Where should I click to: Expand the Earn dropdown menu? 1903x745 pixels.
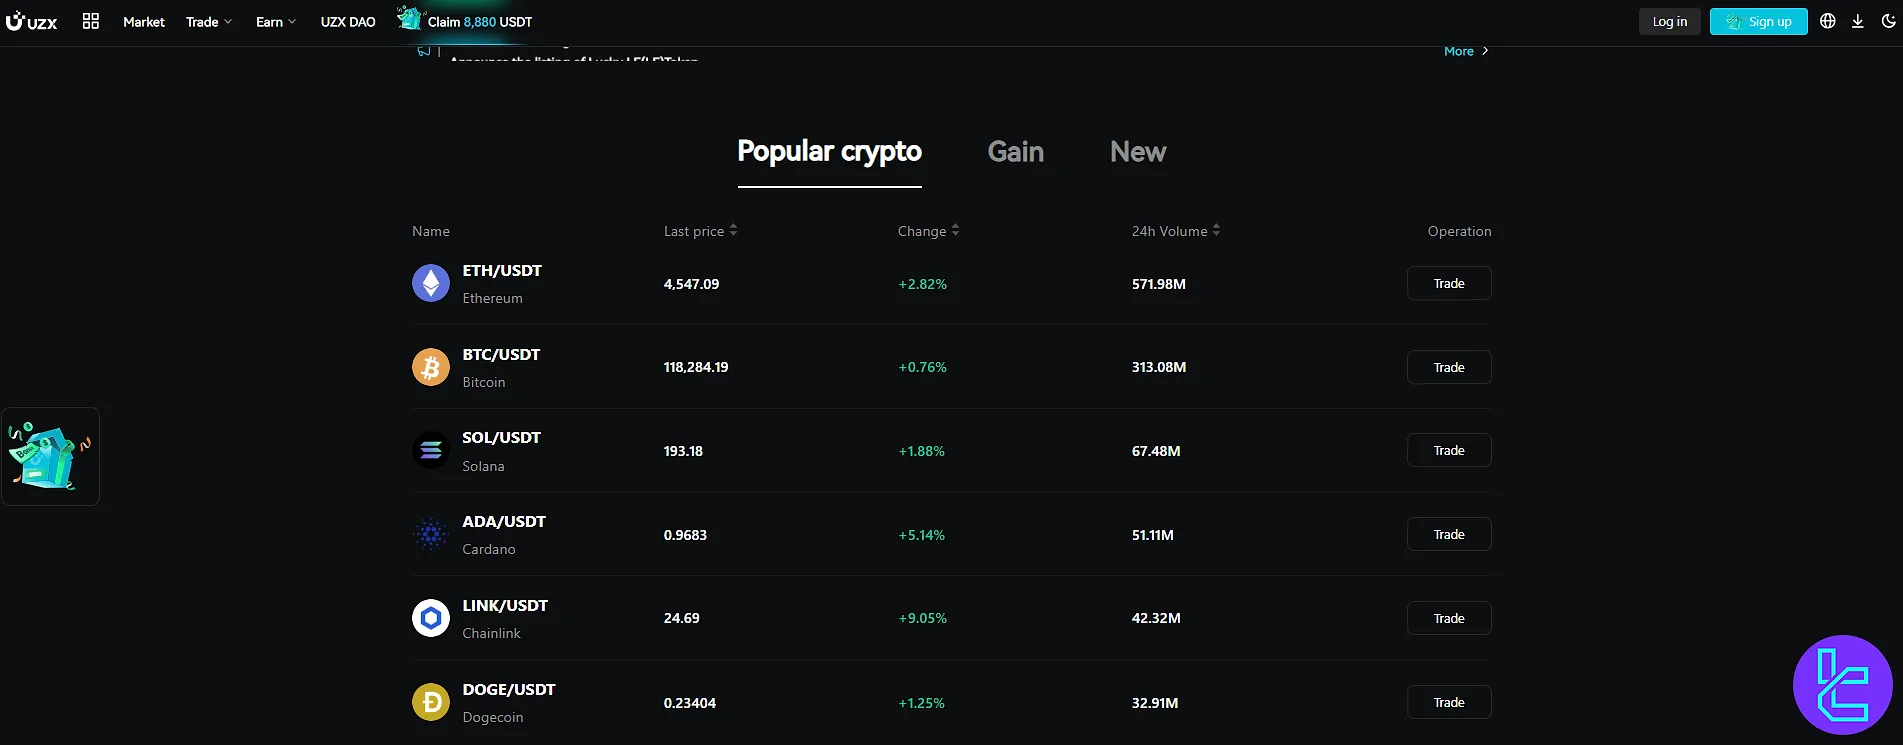(x=276, y=22)
